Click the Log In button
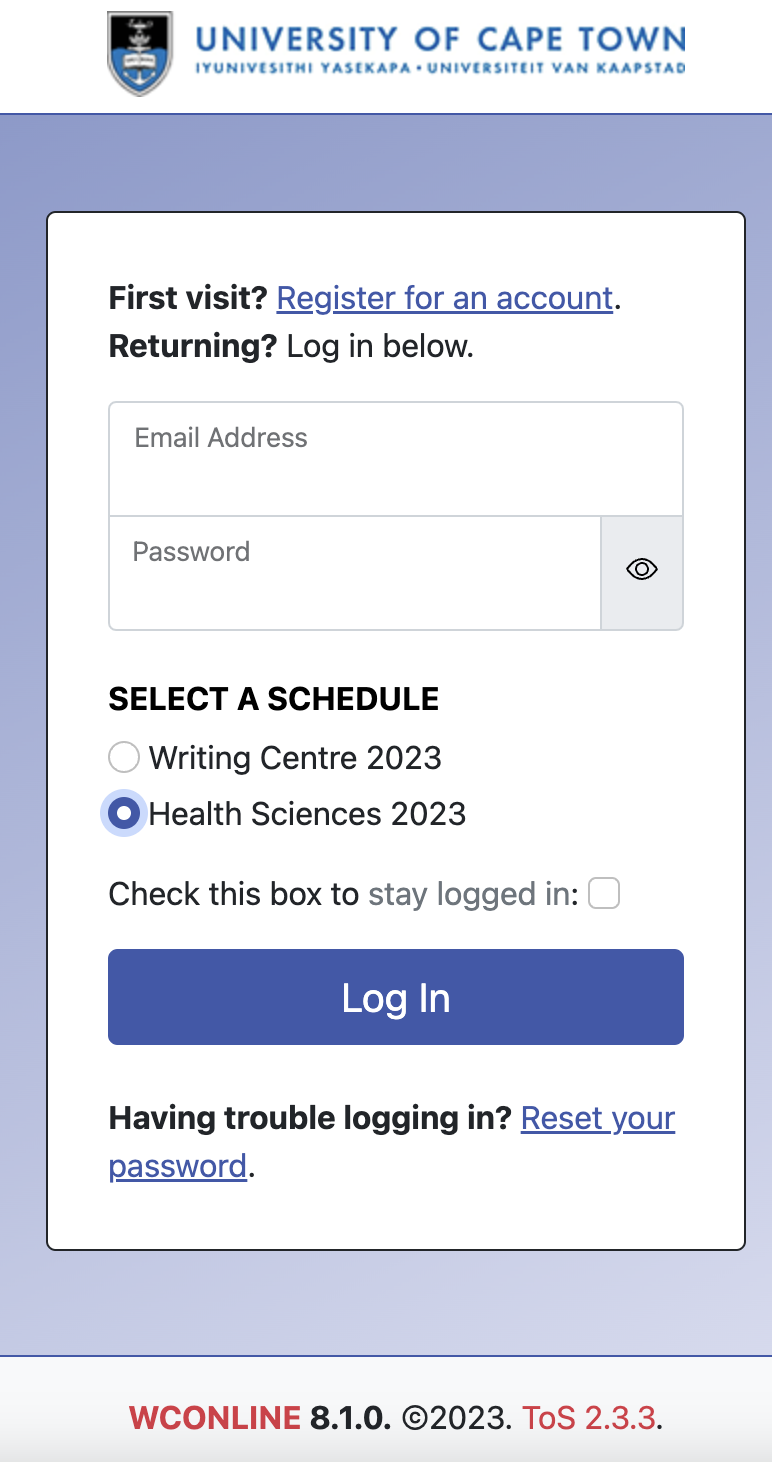 (x=396, y=997)
